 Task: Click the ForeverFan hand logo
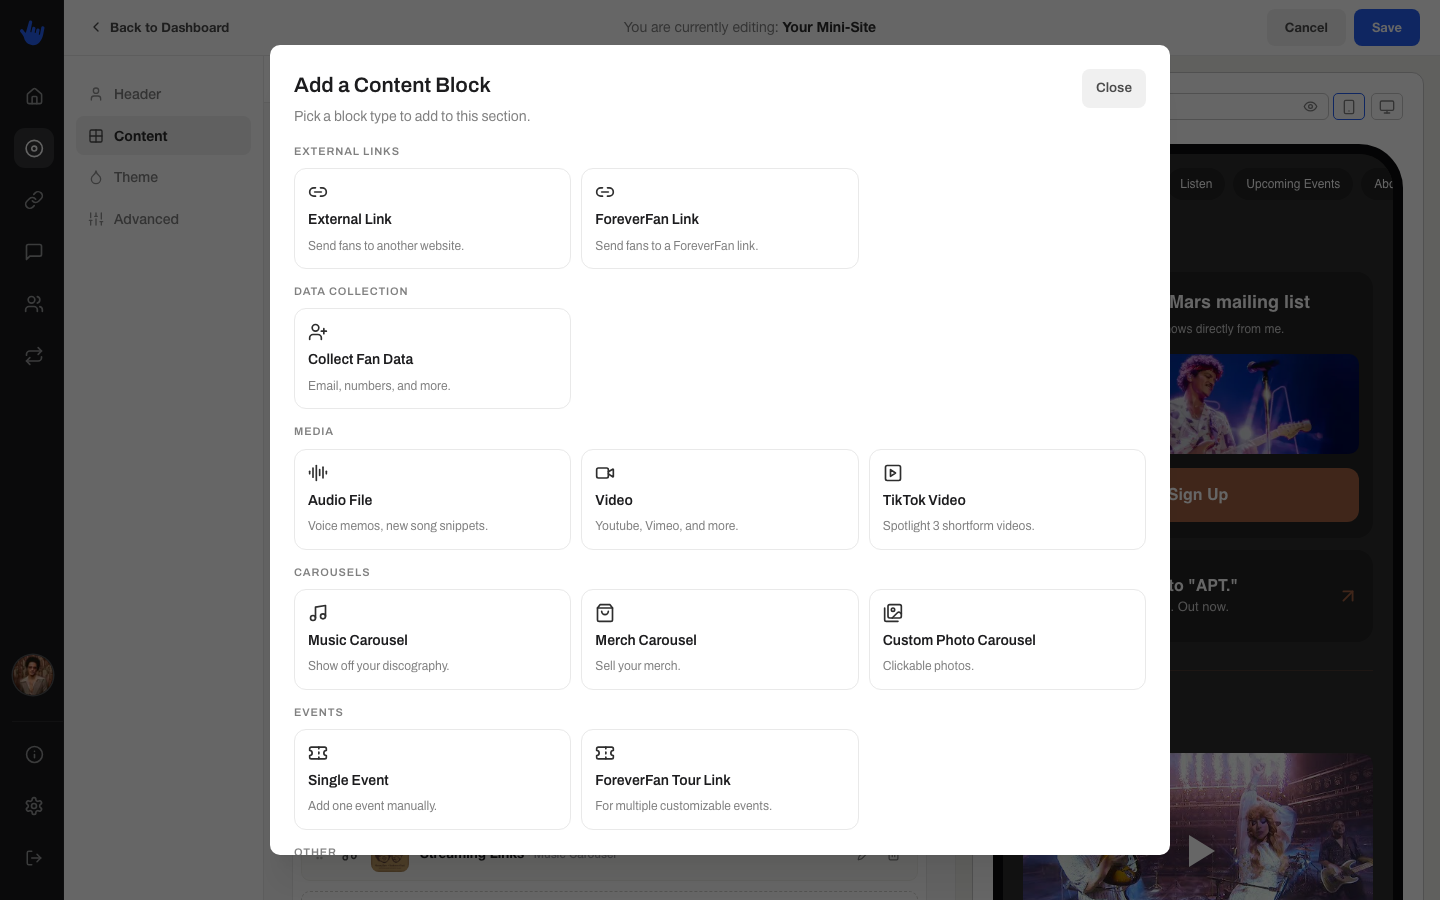(x=32, y=32)
